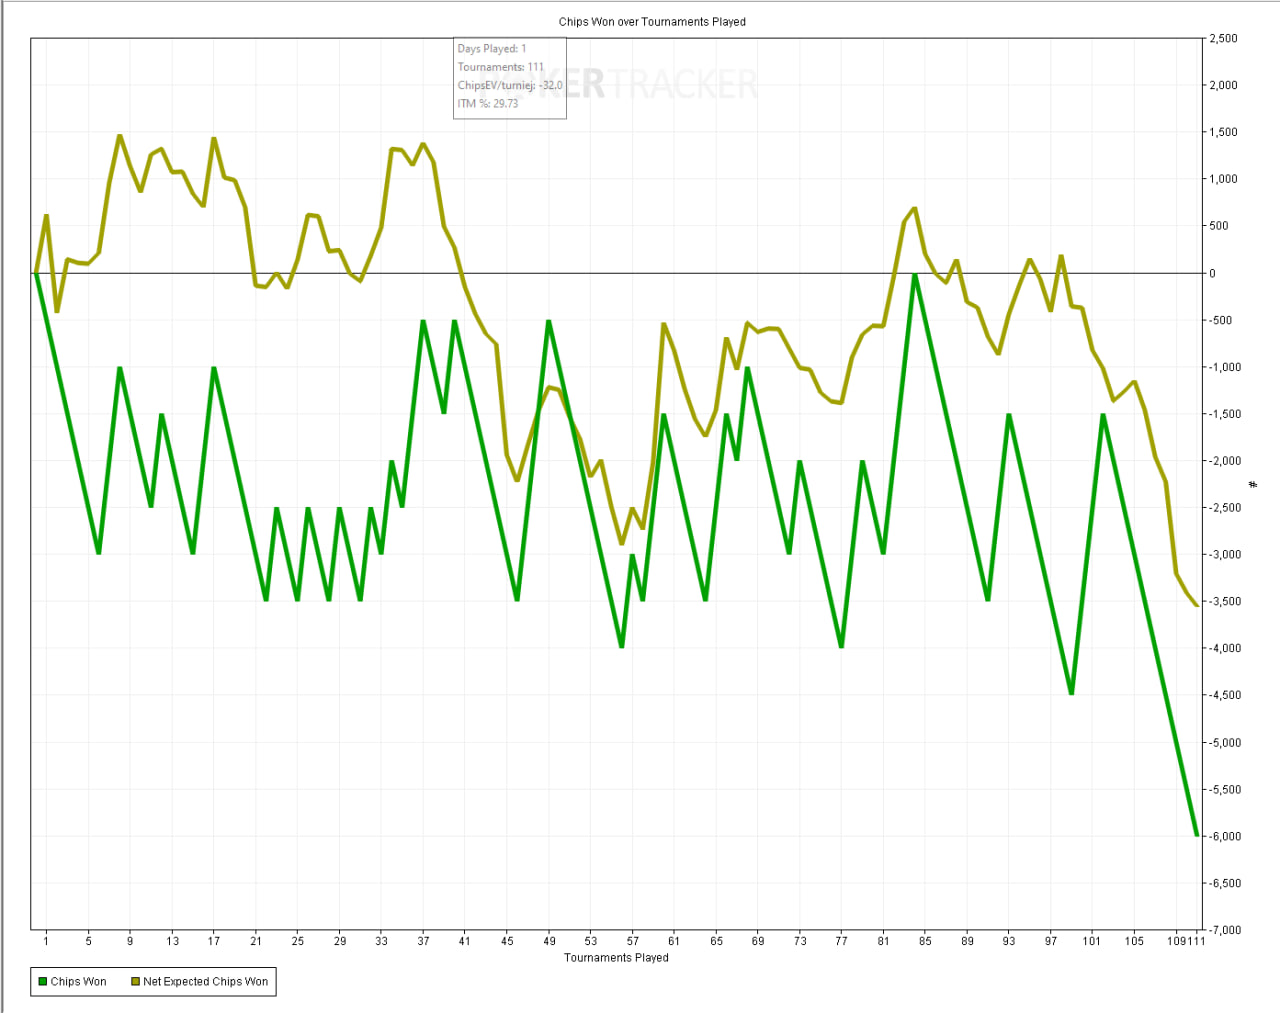This screenshot has width=1280, height=1013.
Task: Click the y-axis label -6,000
Action: [x=1224, y=837]
